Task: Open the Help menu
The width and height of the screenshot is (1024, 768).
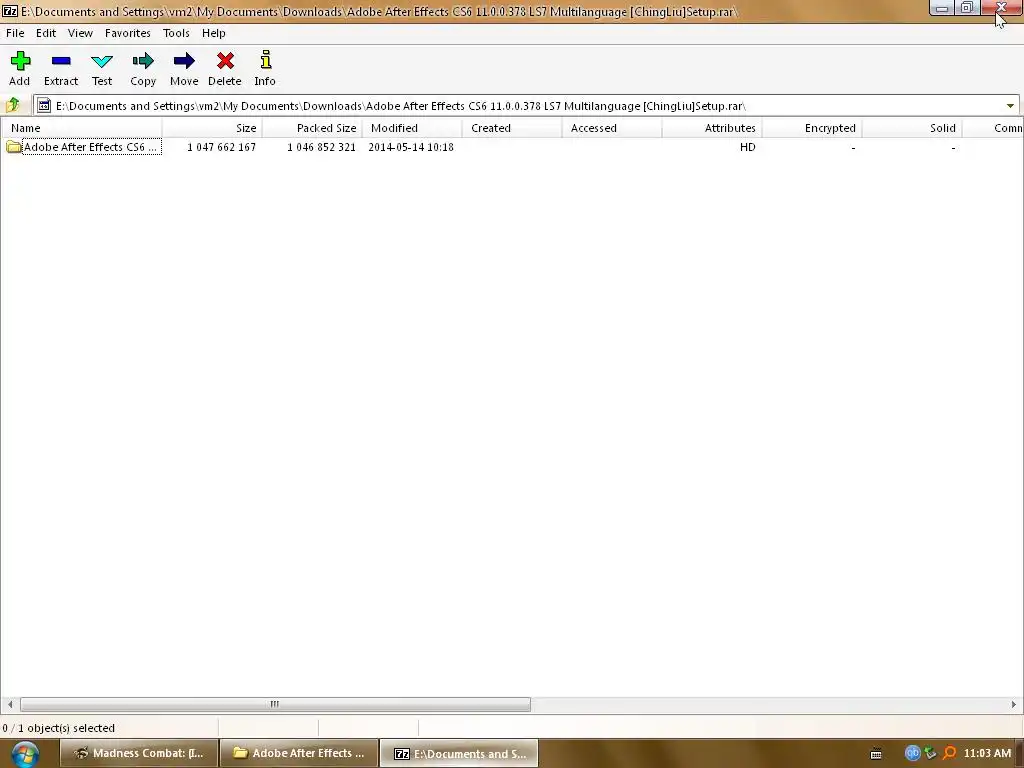Action: (x=214, y=33)
